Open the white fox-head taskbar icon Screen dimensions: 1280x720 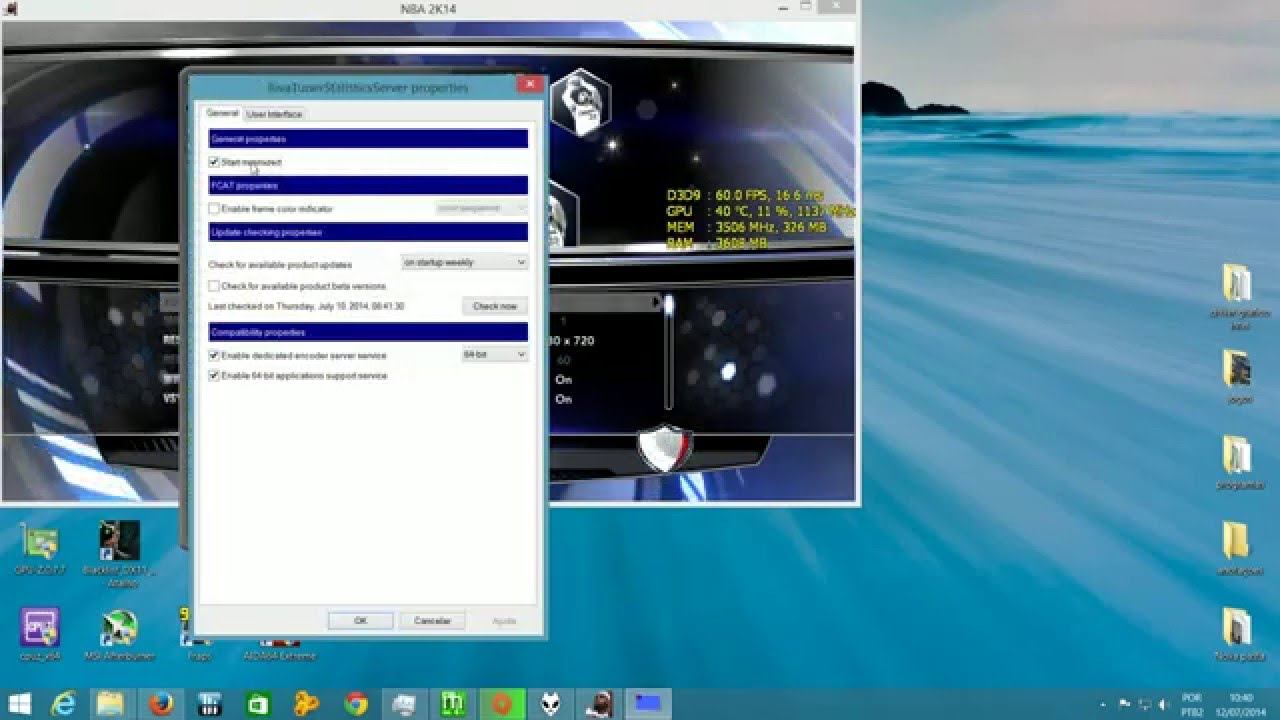coord(551,704)
